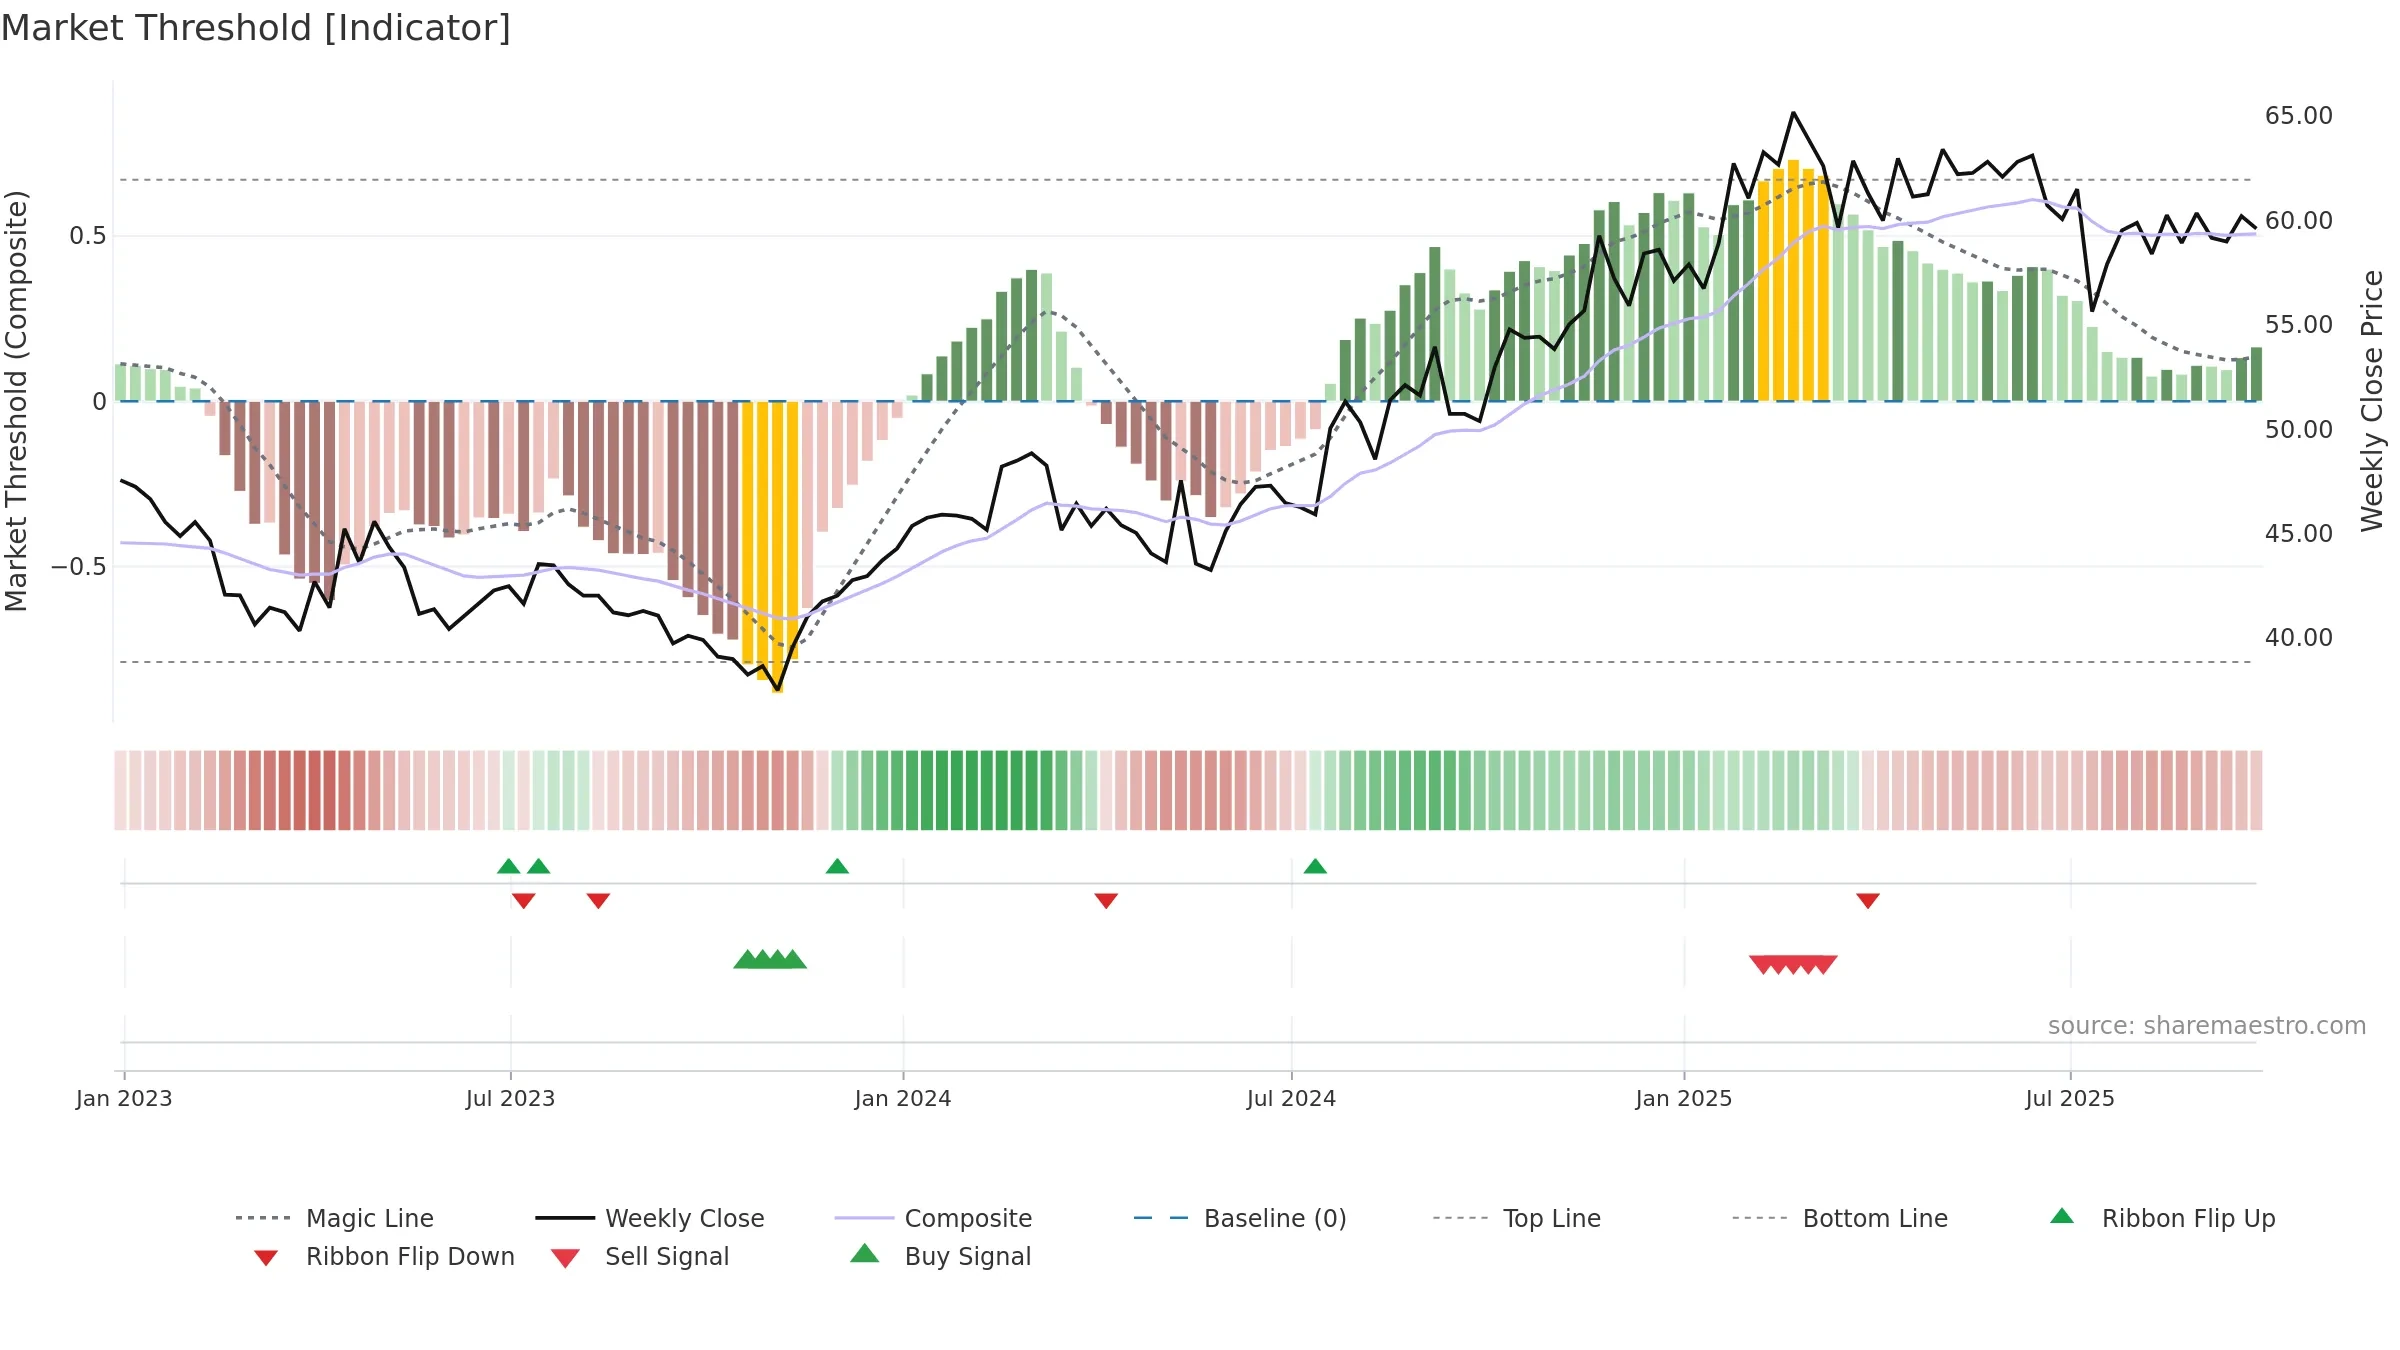
Task: Toggle the Magic Line legend entry
Action: 335,1218
